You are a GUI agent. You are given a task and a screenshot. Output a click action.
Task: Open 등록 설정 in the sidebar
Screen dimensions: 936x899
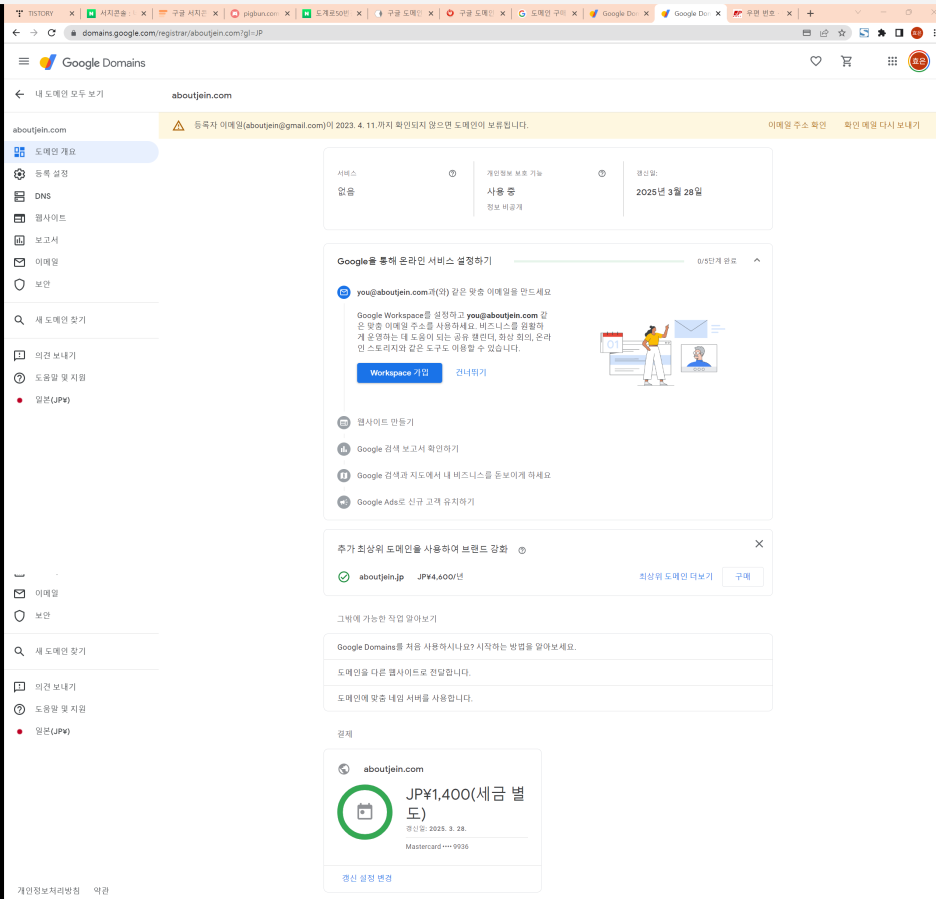point(81,174)
